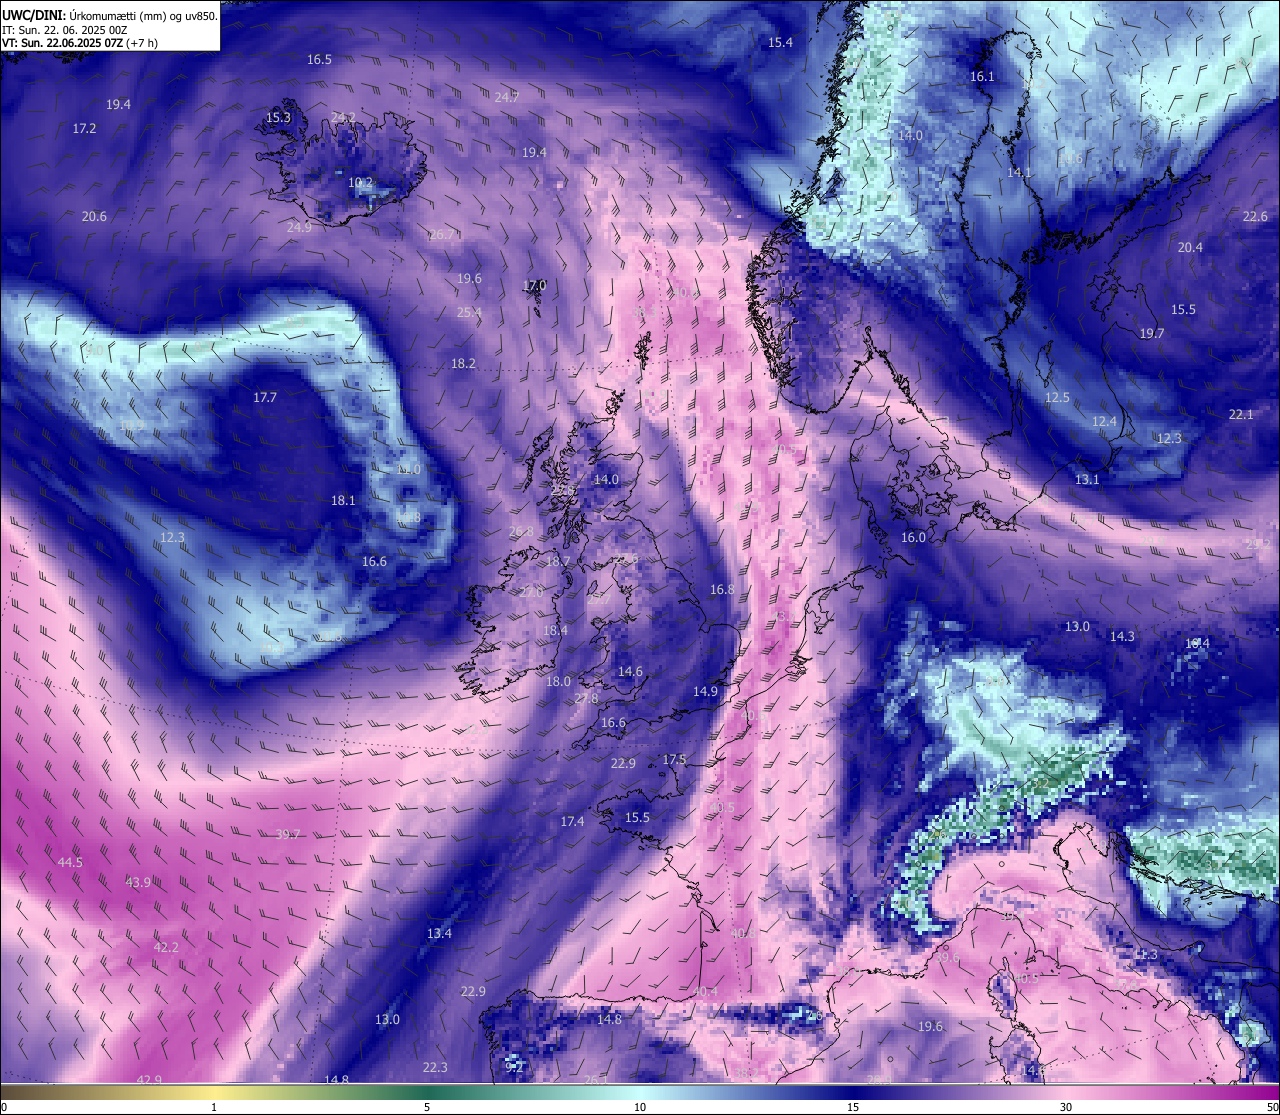The width and height of the screenshot is (1280, 1115).
Task: Select the 22.3 value label
Action: [x=435, y=1068]
